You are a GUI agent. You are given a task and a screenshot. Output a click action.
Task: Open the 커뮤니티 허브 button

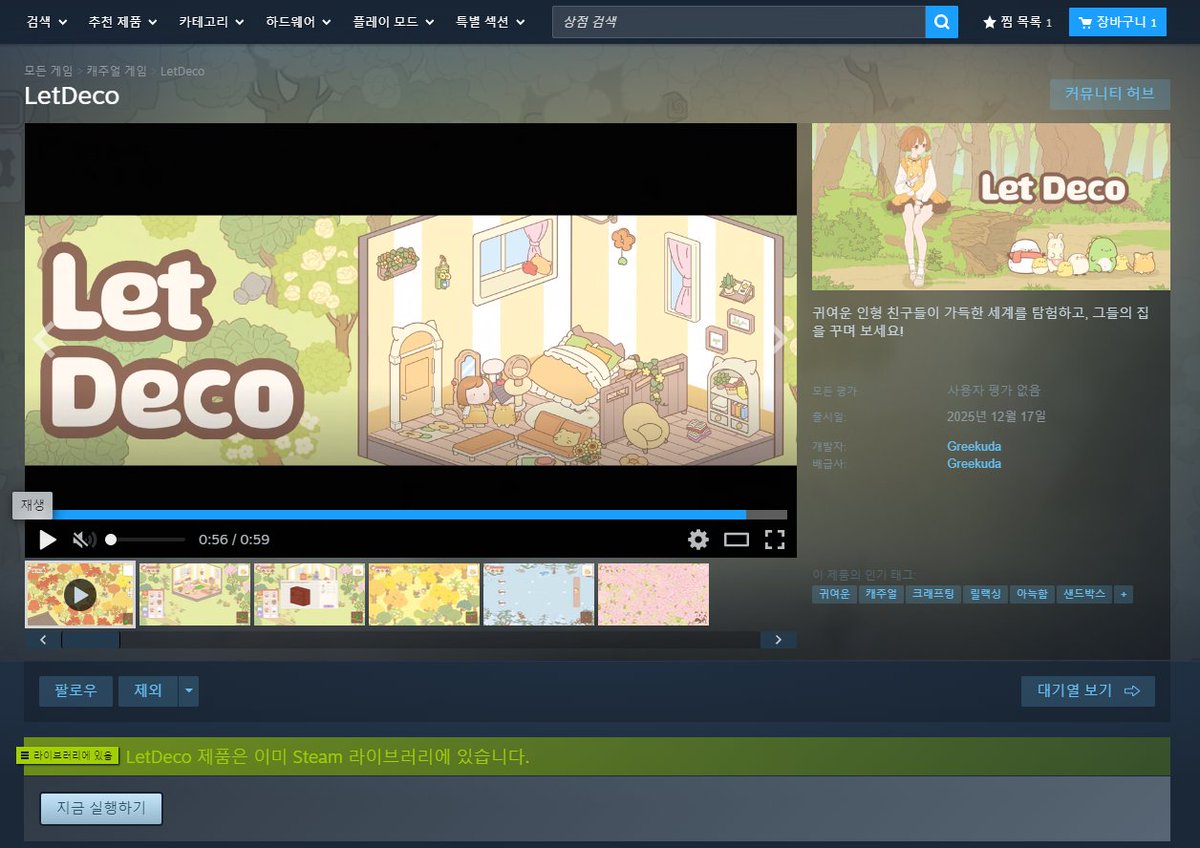pos(1110,94)
